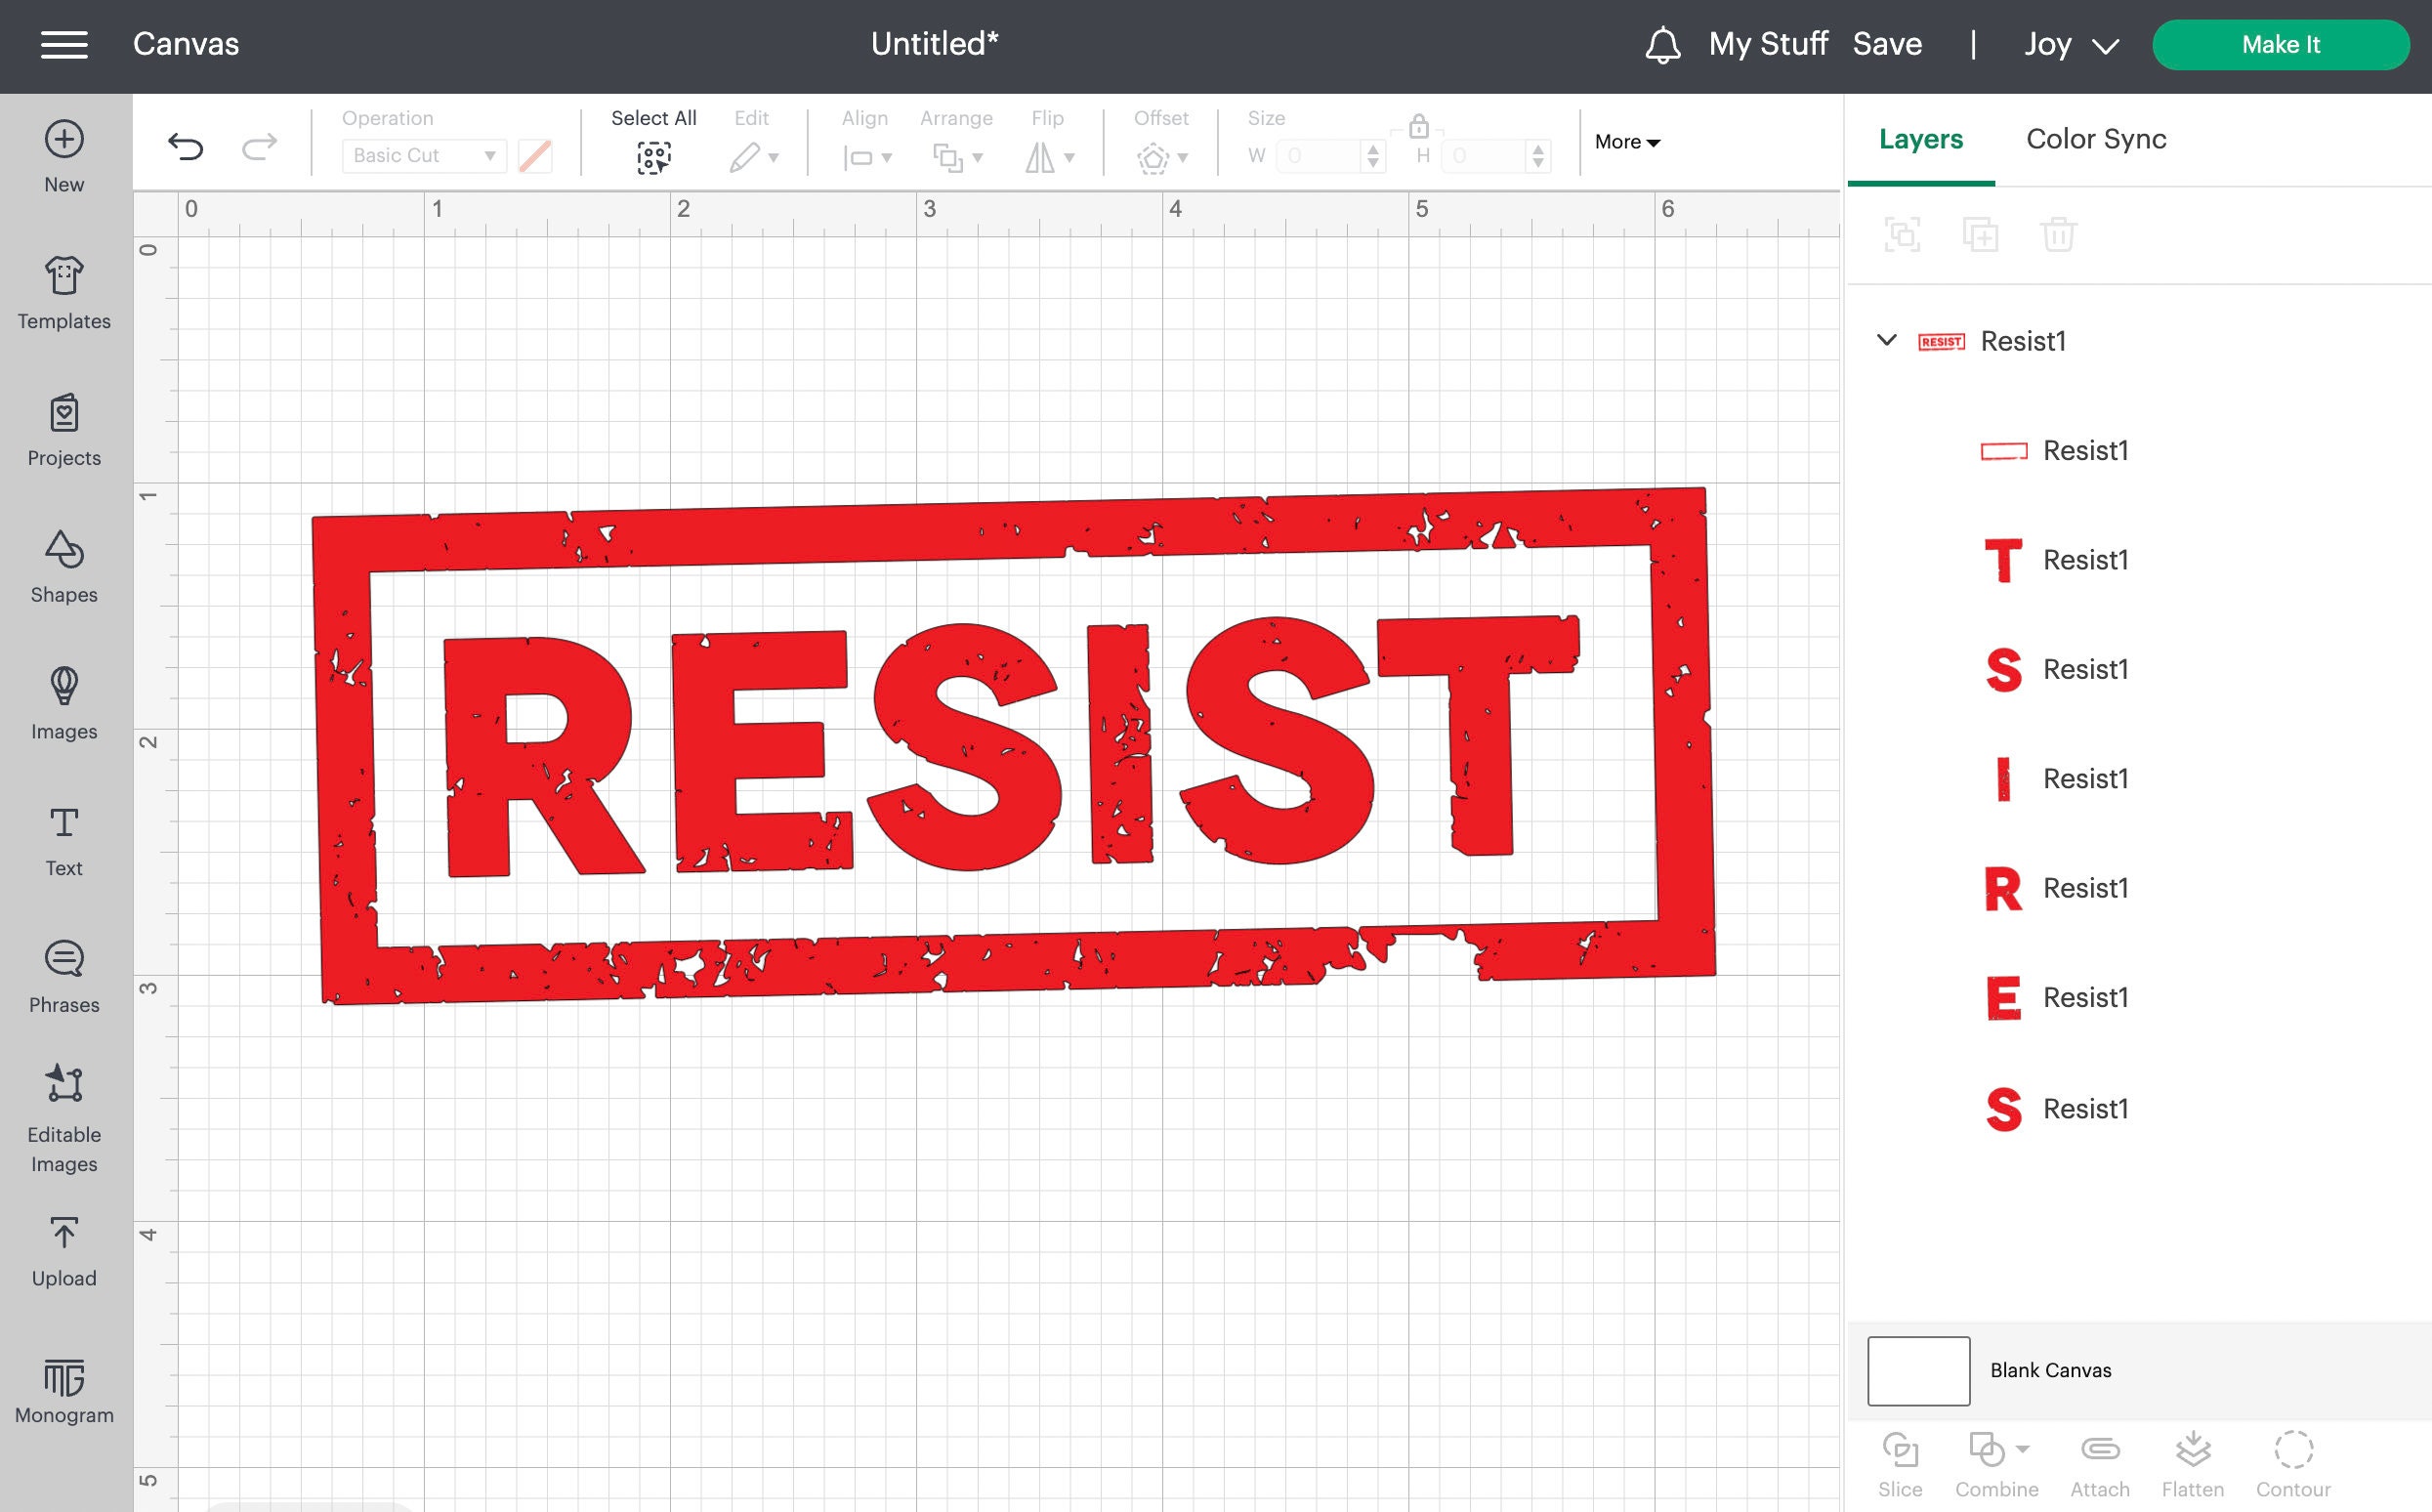The height and width of the screenshot is (1512, 2432).
Task: Open the Basic Cut operation dropdown
Action: (422, 156)
